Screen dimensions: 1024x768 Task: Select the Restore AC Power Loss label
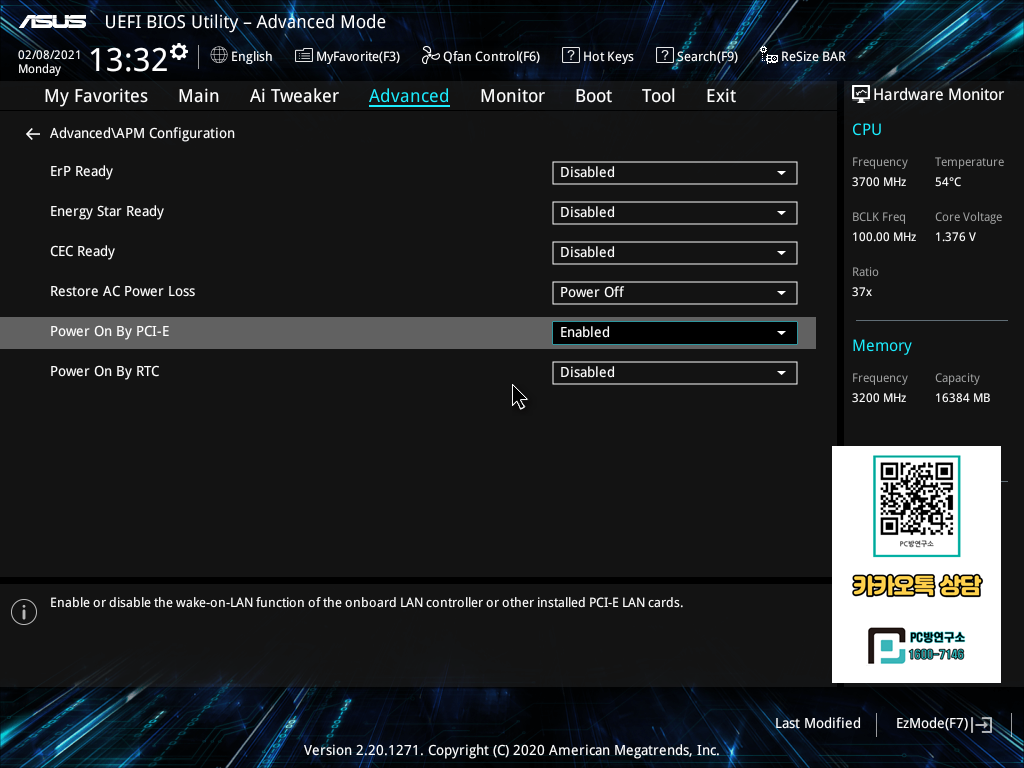123,291
